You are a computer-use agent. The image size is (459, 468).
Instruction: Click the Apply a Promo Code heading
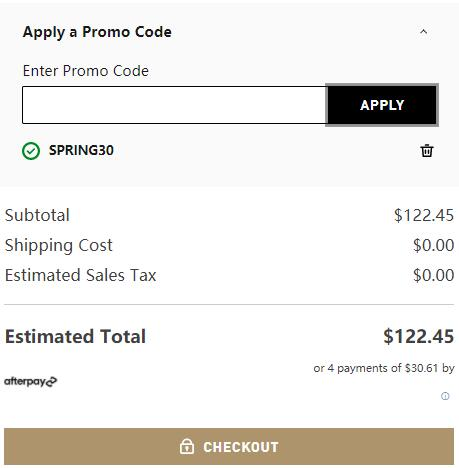click(x=97, y=32)
